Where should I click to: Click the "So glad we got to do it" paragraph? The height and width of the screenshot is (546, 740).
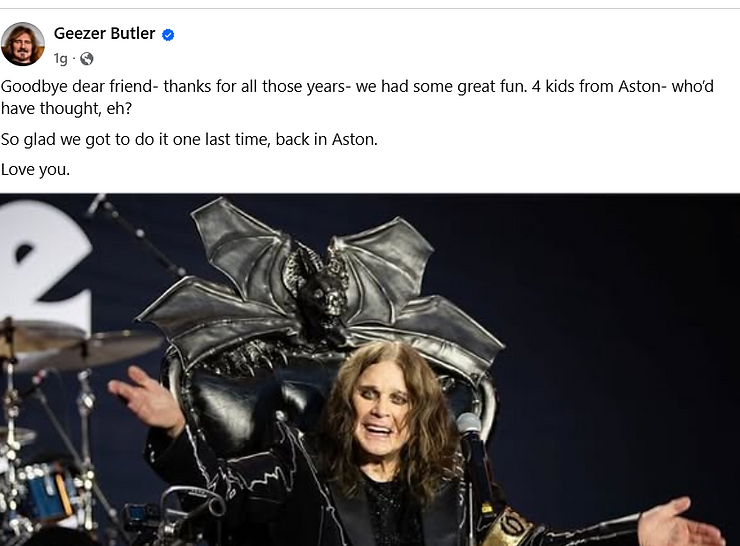pos(189,140)
